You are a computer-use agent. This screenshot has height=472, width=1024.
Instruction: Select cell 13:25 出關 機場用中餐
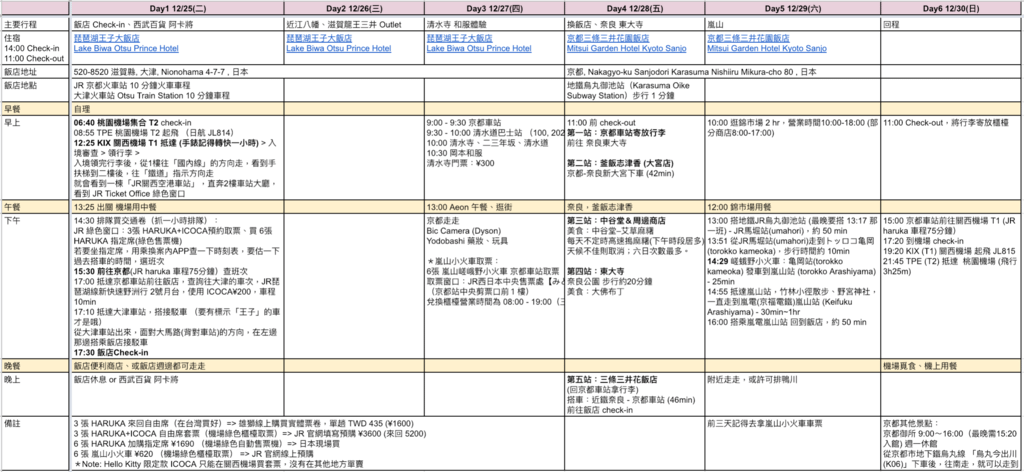(178, 207)
